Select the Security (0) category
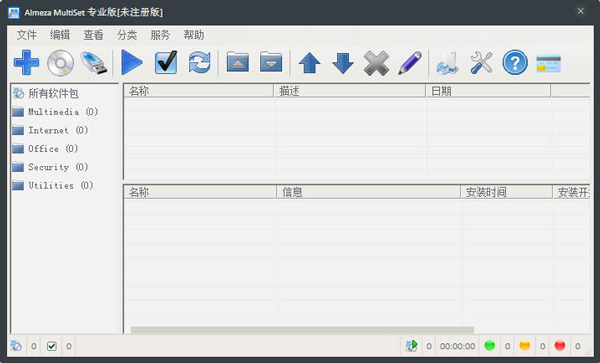Image resolution: width=600 pixels, height=363 pixels. pos(58,167)
